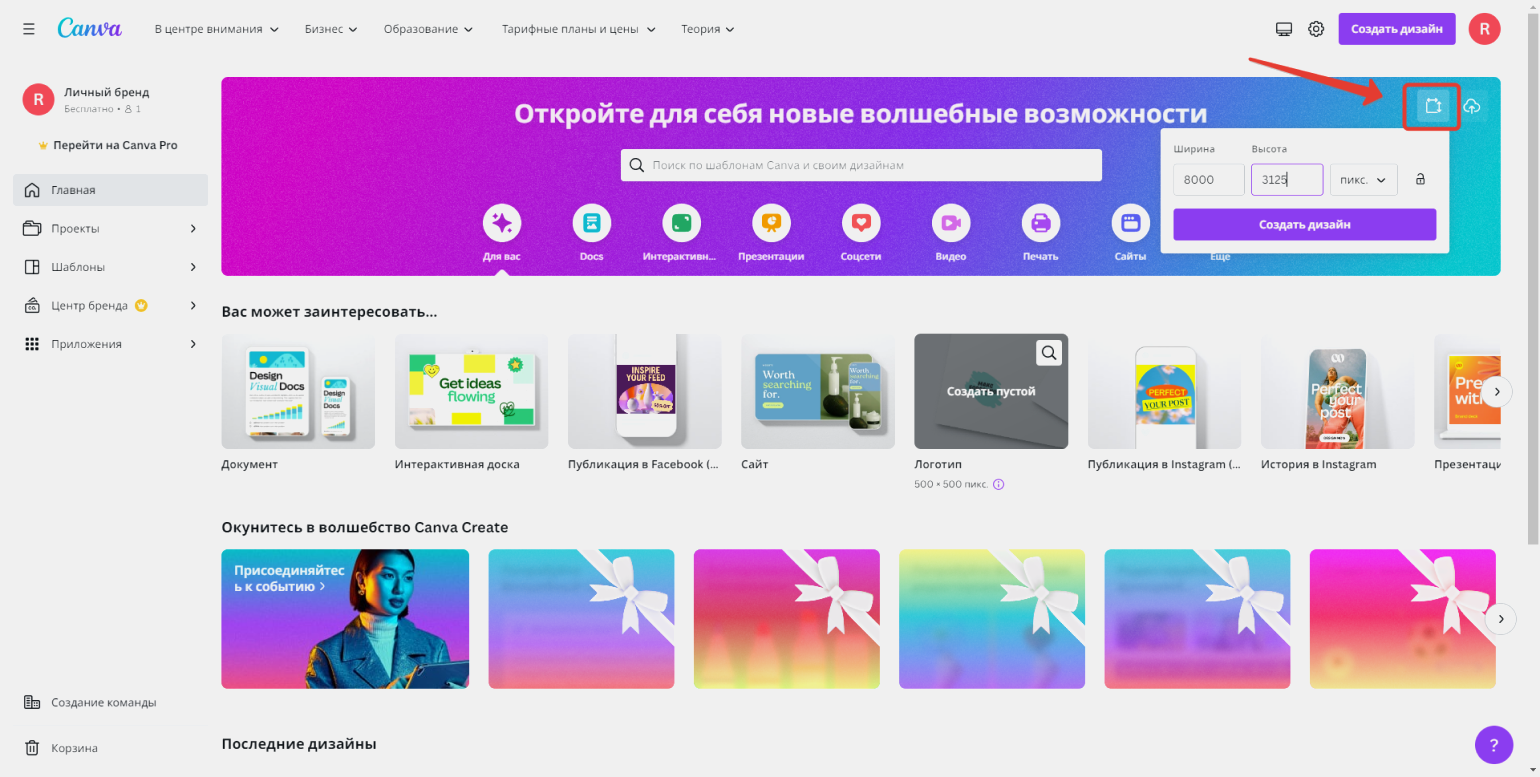Select the Для вас category icon

pyautogui.click(x=502, y=222)
